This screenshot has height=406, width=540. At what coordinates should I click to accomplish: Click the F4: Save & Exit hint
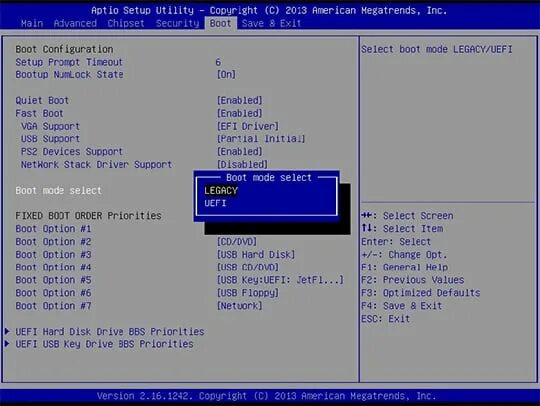pos(402,306)
